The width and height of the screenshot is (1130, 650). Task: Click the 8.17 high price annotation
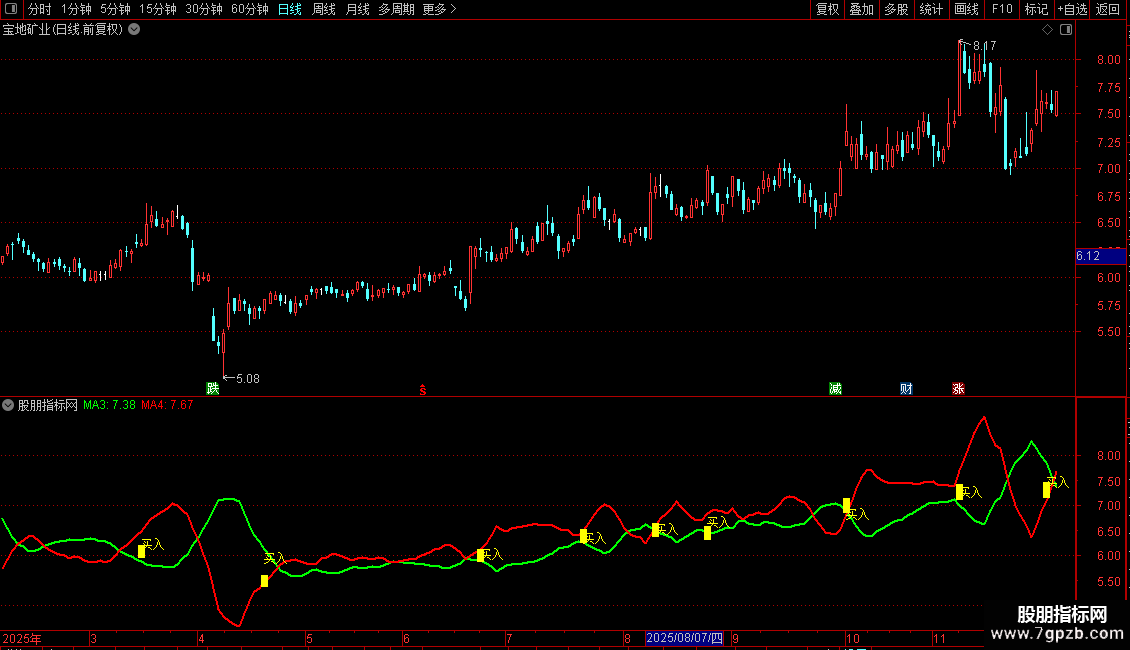(x=984, y=45)
